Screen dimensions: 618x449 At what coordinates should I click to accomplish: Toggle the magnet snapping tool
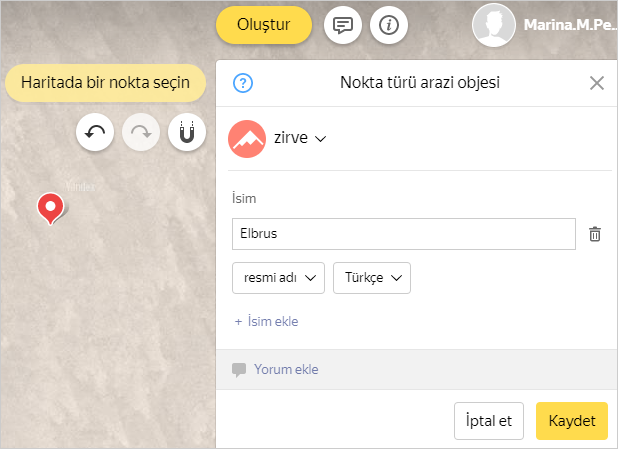pyautogui.click(x=187, y=132)
